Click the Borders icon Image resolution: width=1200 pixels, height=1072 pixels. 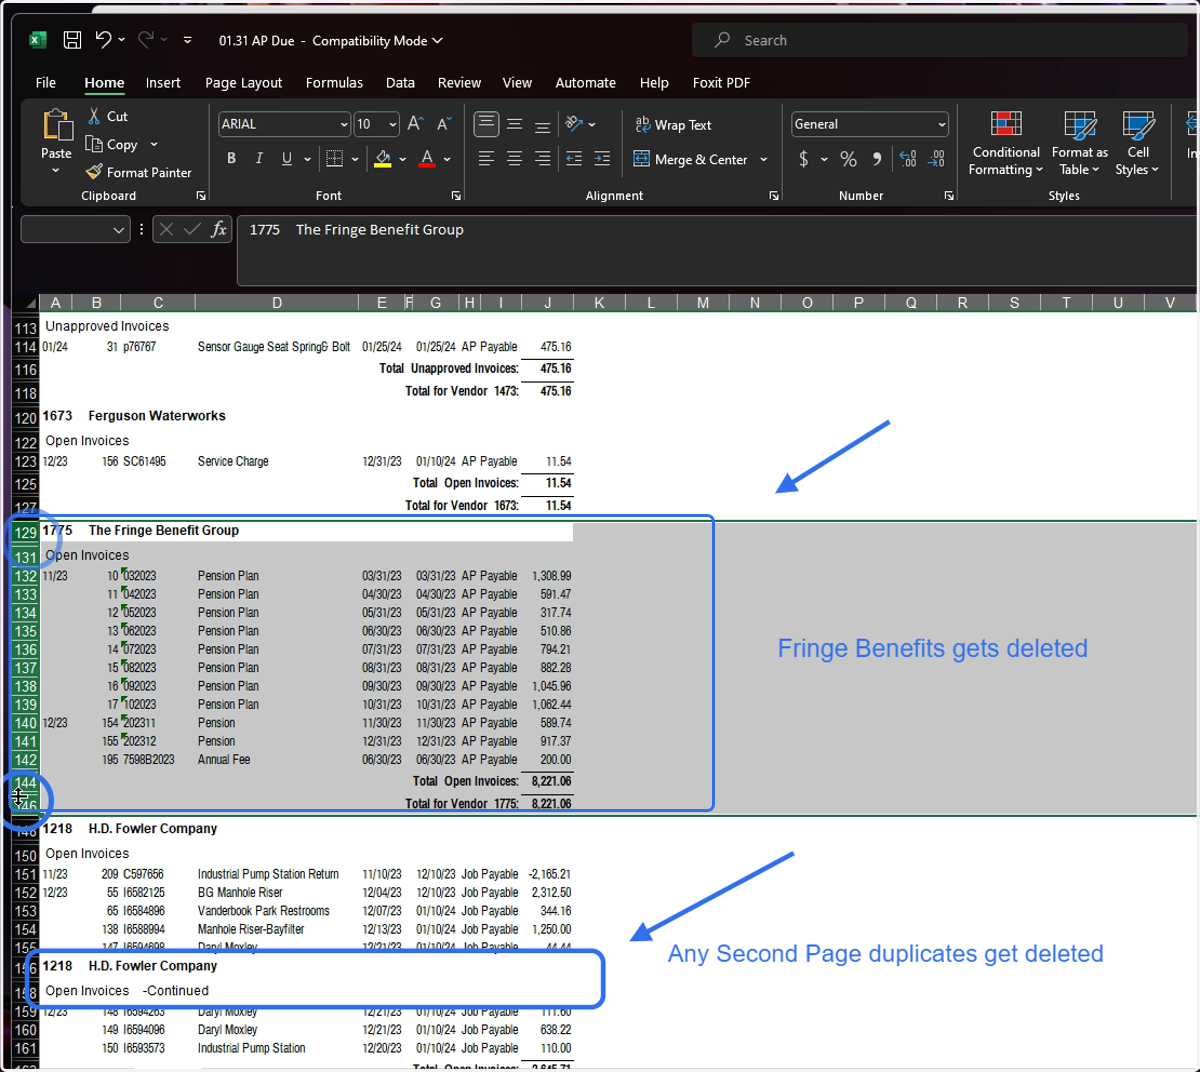(x=335, y=158)
